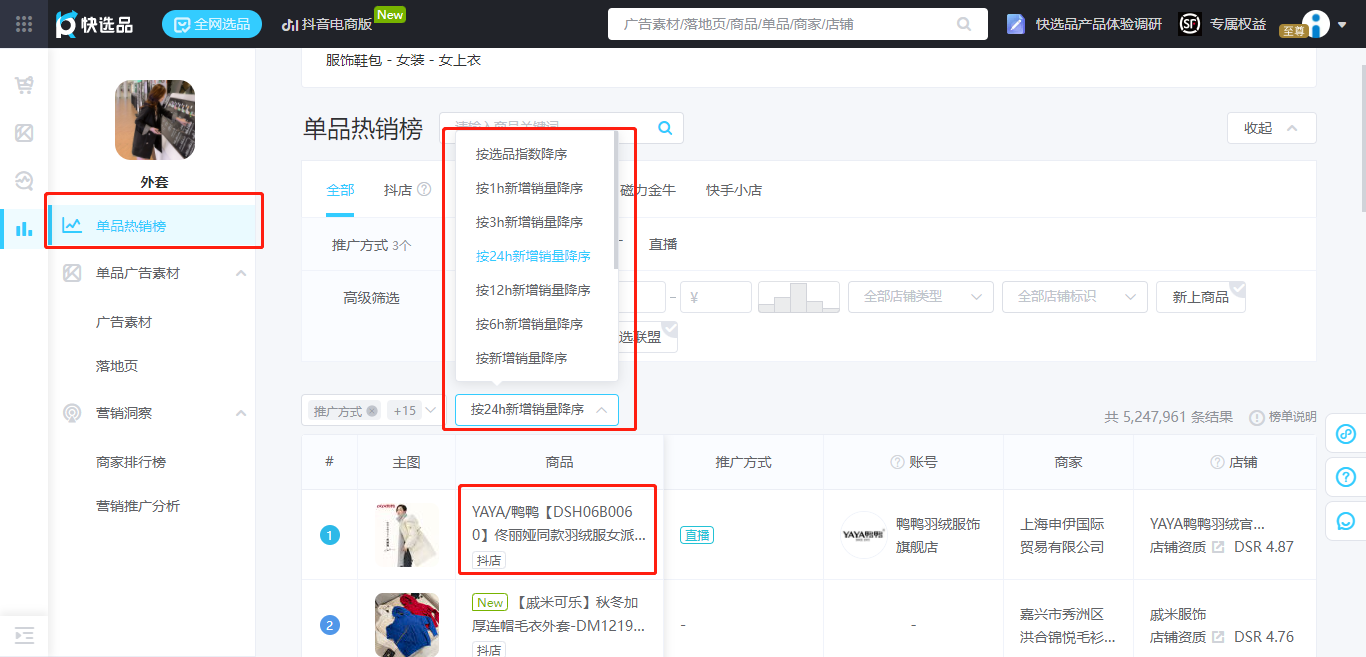Image resolution: width=1366 pixels, height=657 pixels.
Task: Open the account menu arrow beside the avatar
Action: click(1342, 25)
